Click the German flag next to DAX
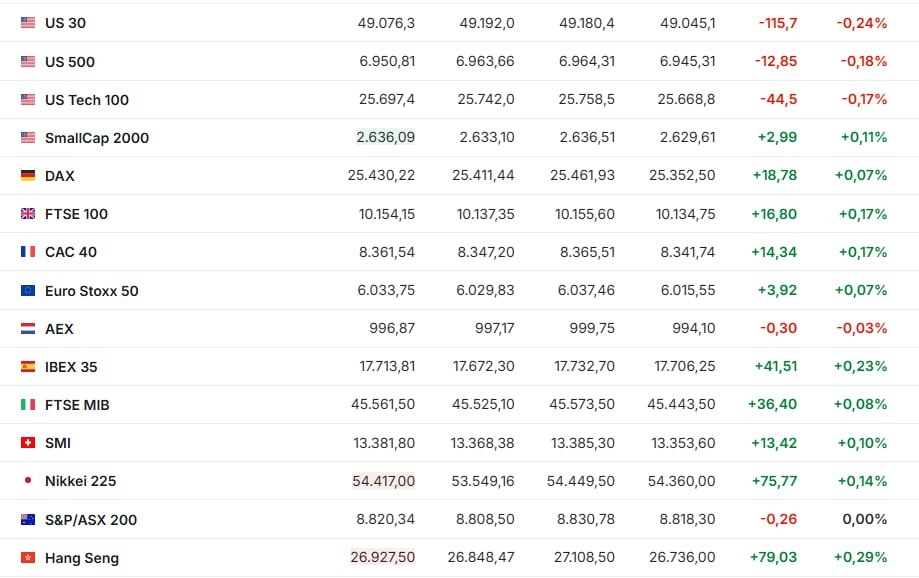 click(x=28, y=176)
